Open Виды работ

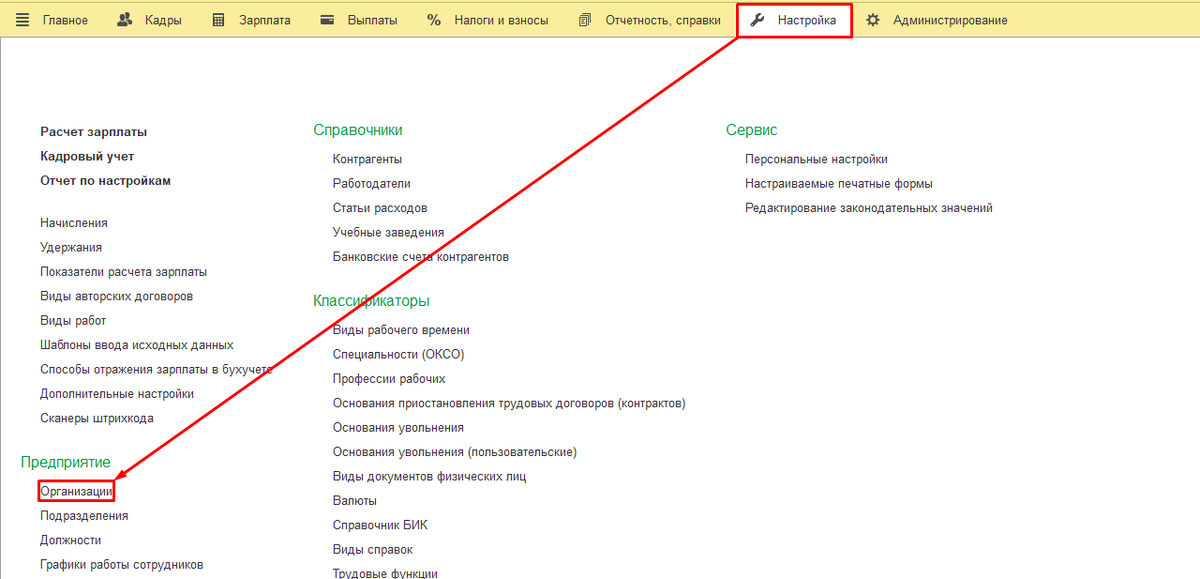[x=73, y=321]
